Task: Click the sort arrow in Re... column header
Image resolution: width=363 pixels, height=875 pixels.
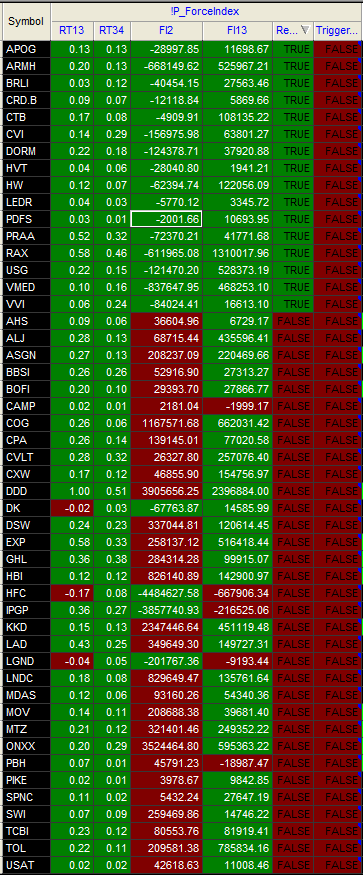Action: pyautogui.click(x=305, y=31)
